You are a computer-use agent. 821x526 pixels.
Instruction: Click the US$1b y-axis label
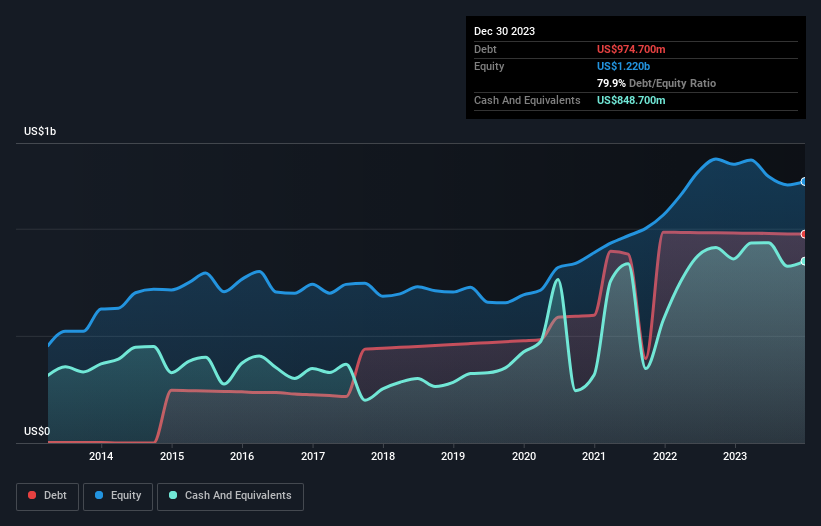(40, 131)
